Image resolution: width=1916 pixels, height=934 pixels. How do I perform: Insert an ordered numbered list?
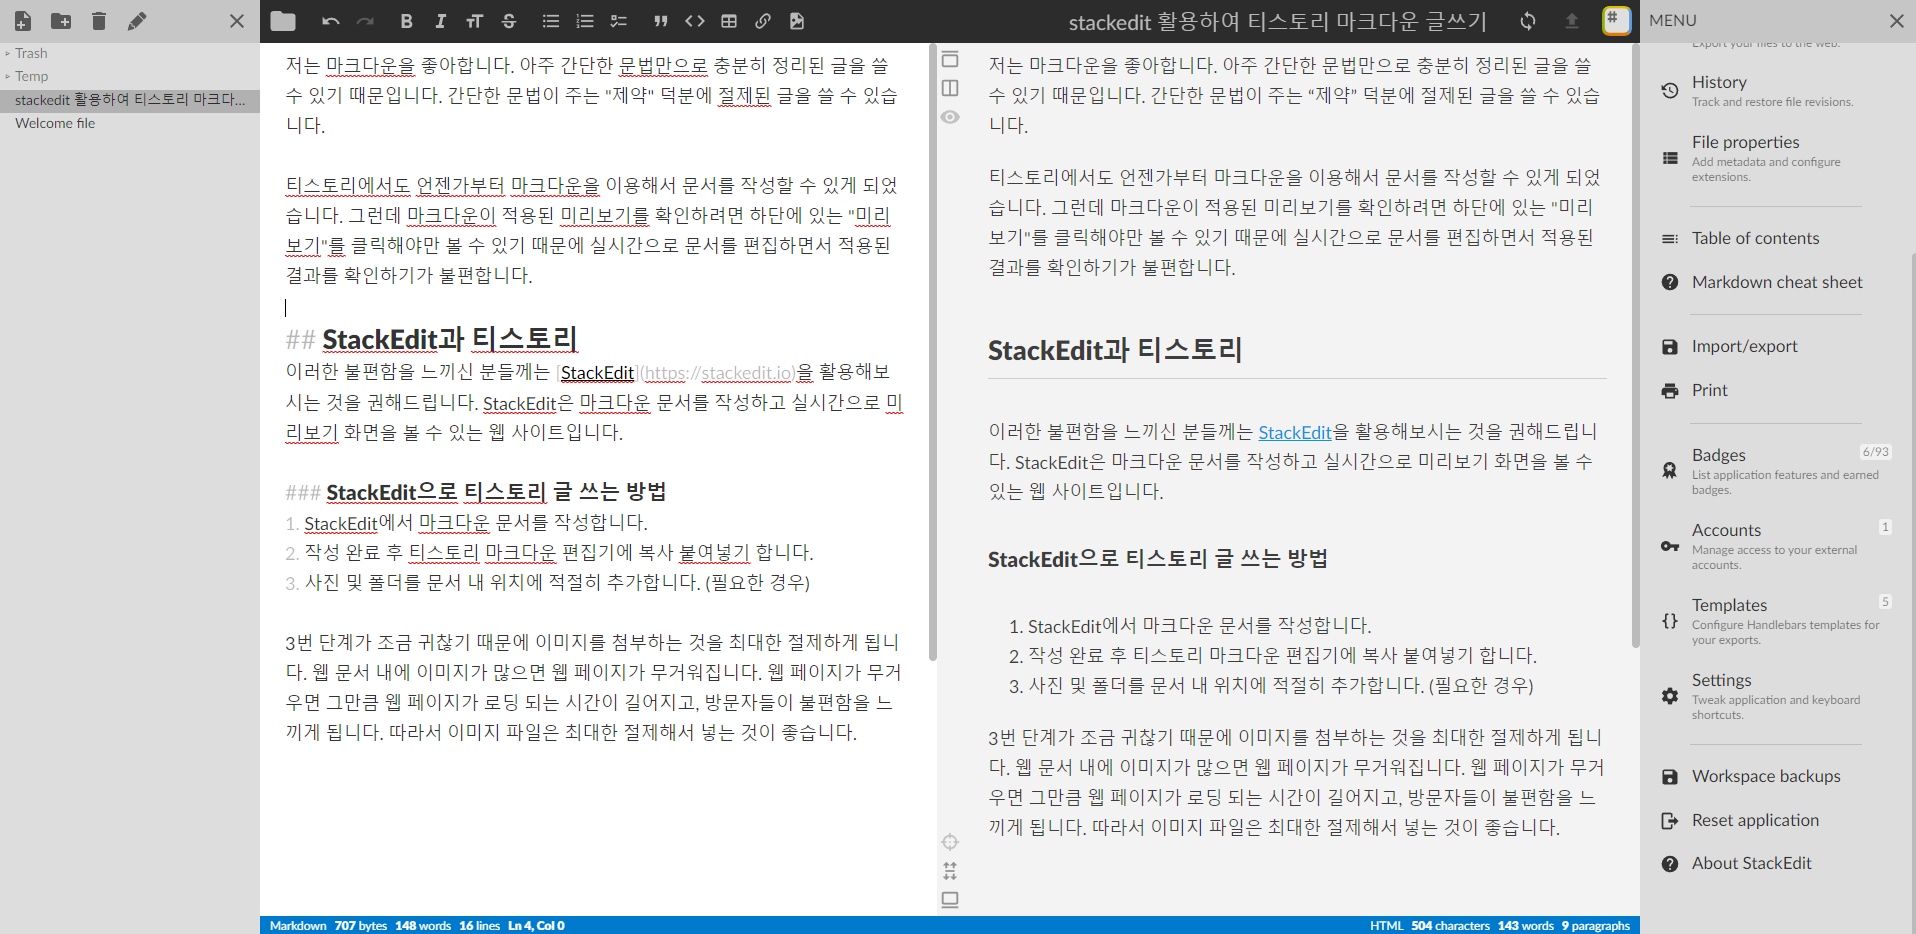(585, 21)
